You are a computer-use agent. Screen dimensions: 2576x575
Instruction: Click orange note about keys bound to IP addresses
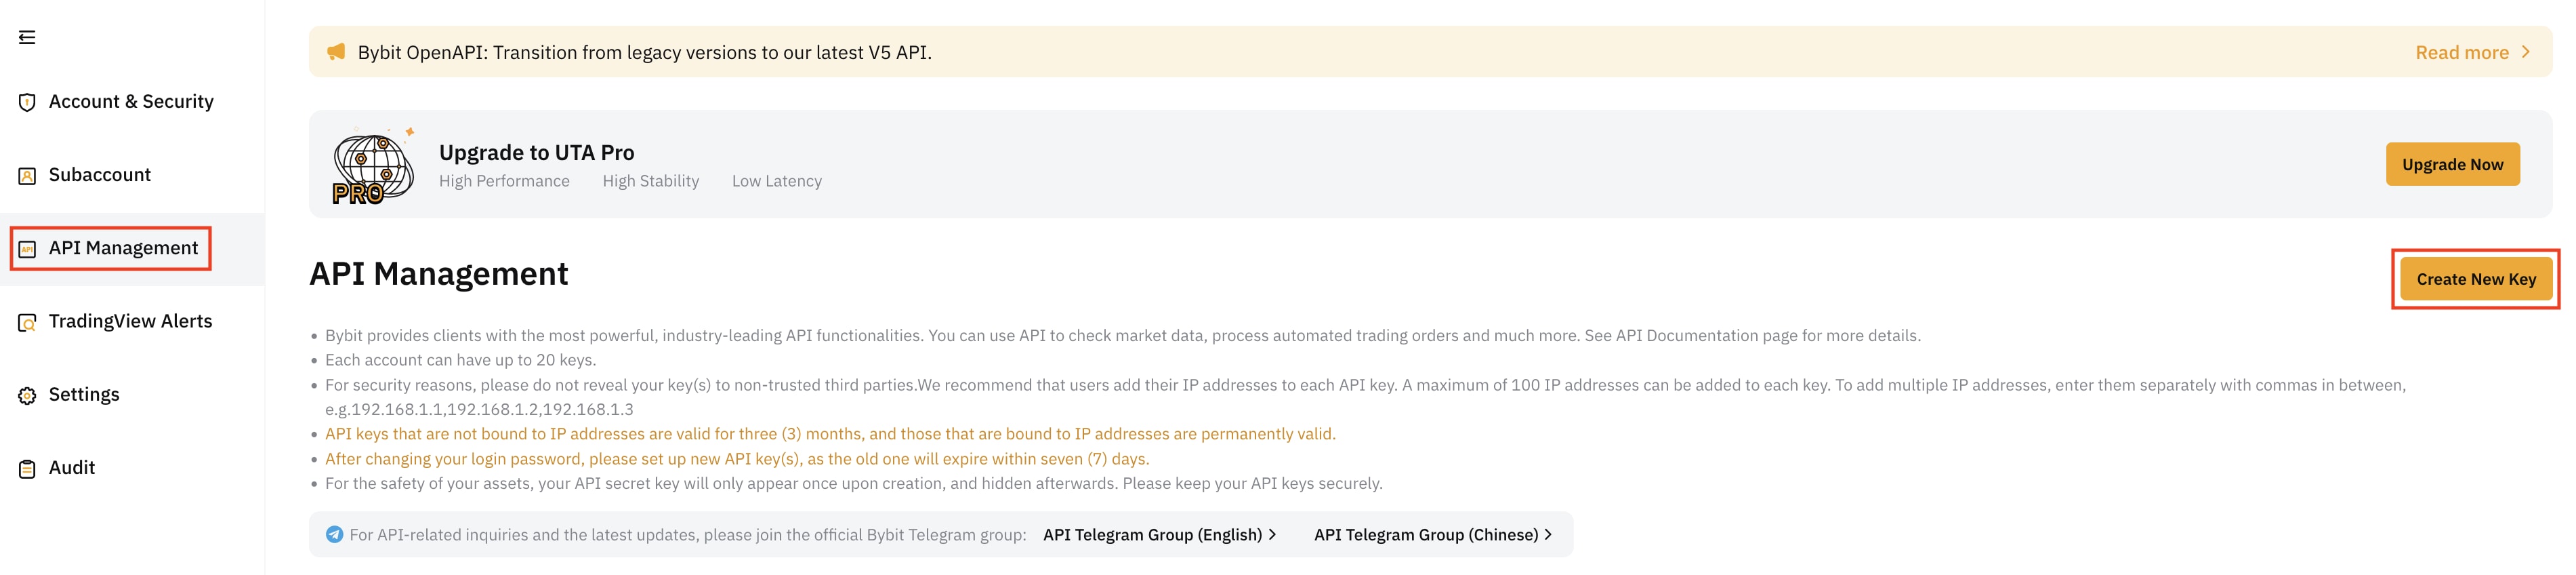(830, 434)
